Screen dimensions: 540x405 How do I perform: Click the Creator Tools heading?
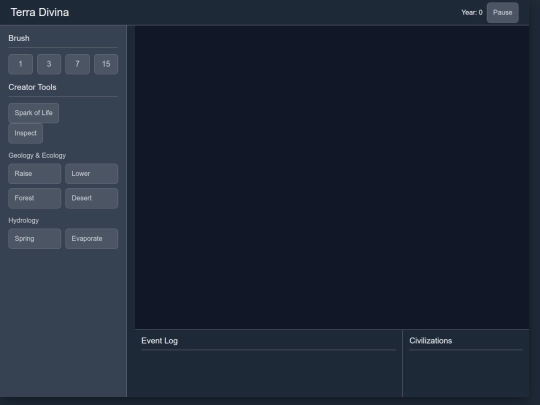32,87
